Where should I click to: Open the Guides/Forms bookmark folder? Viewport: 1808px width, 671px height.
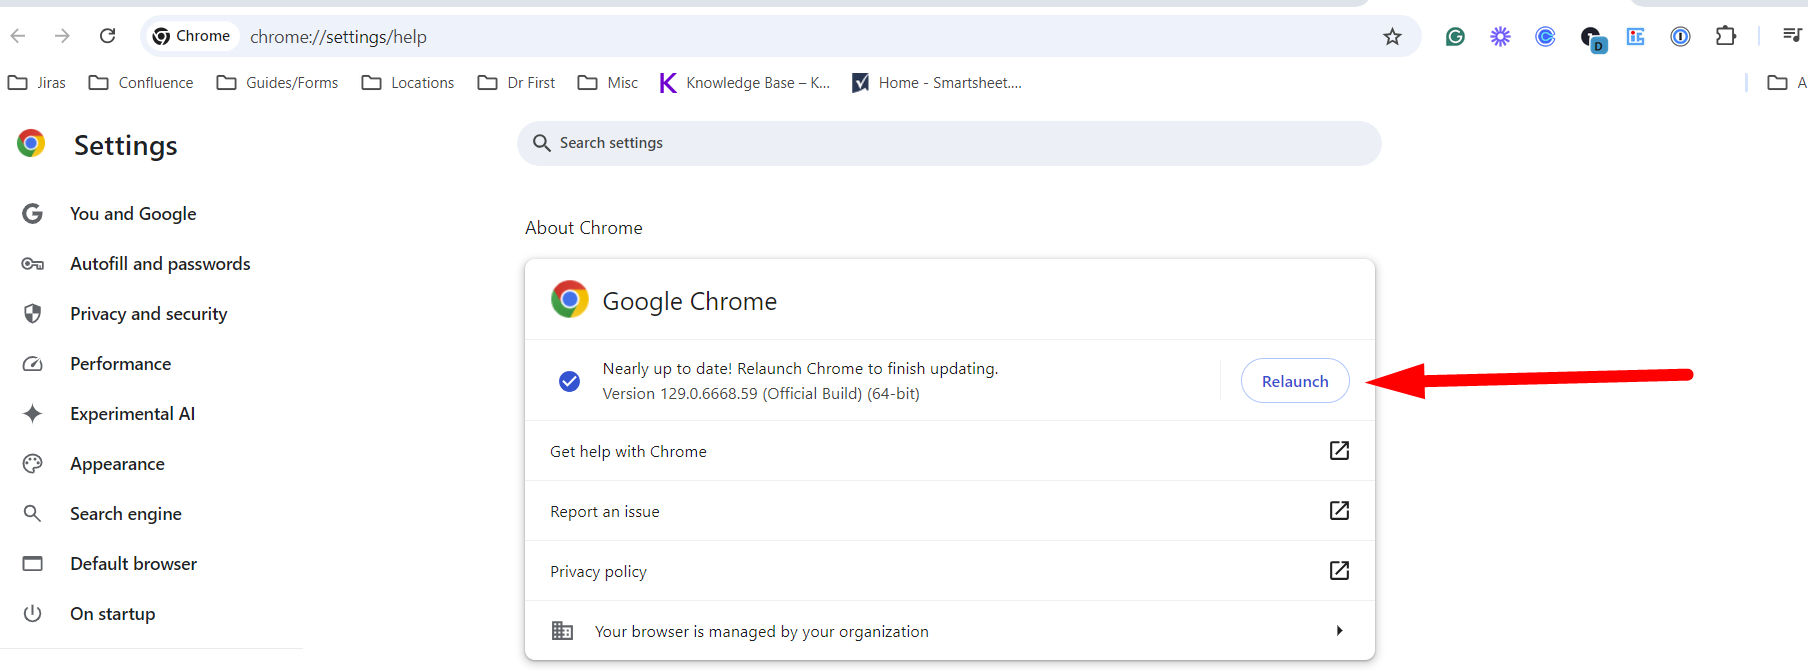(277, 83)
